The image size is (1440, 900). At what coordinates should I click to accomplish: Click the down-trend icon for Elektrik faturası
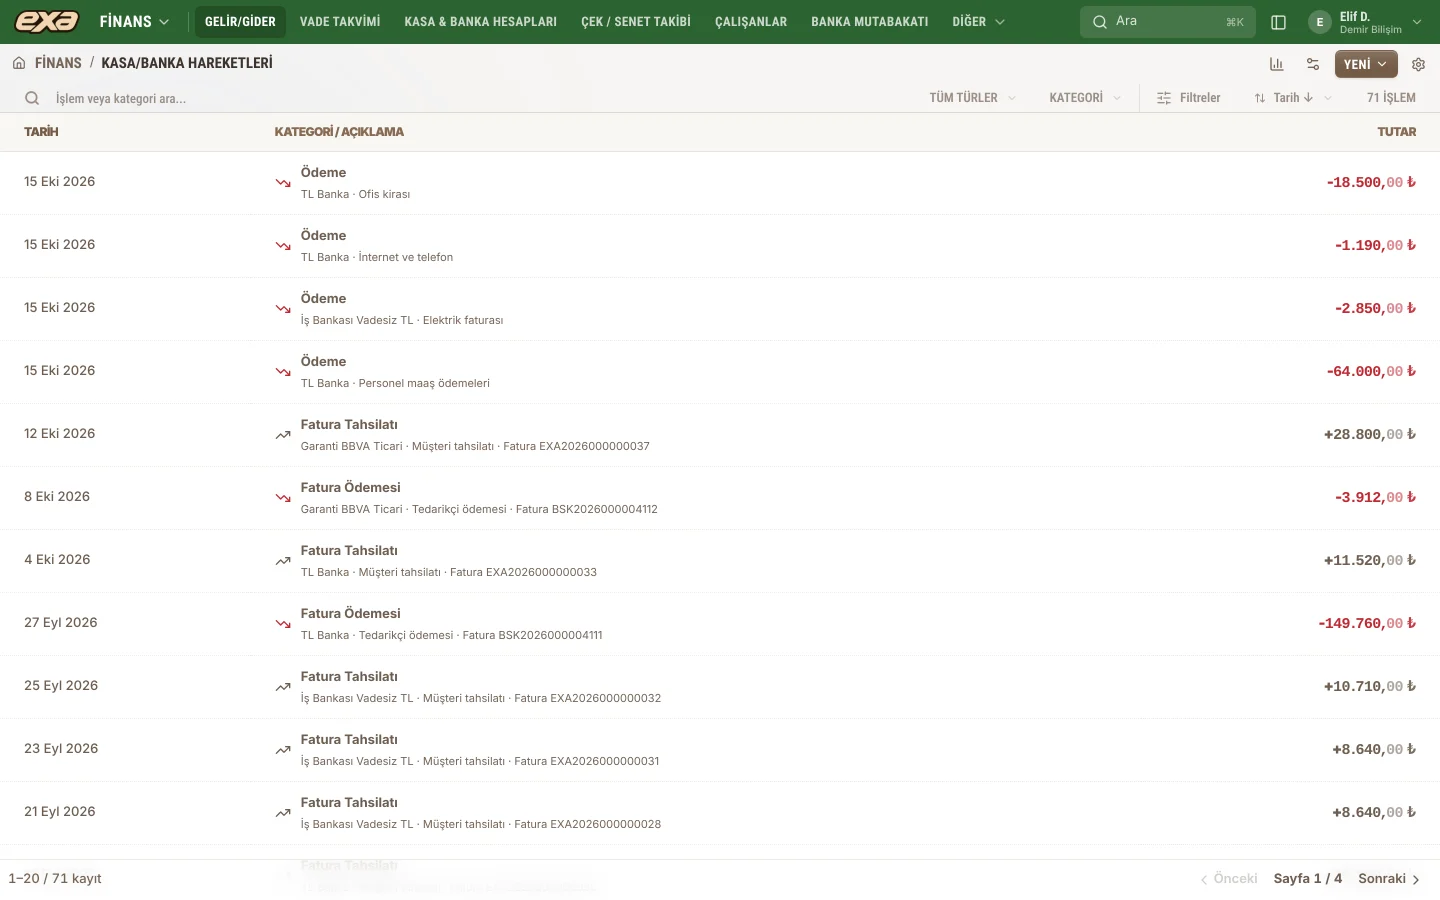(x=283, y=309)
